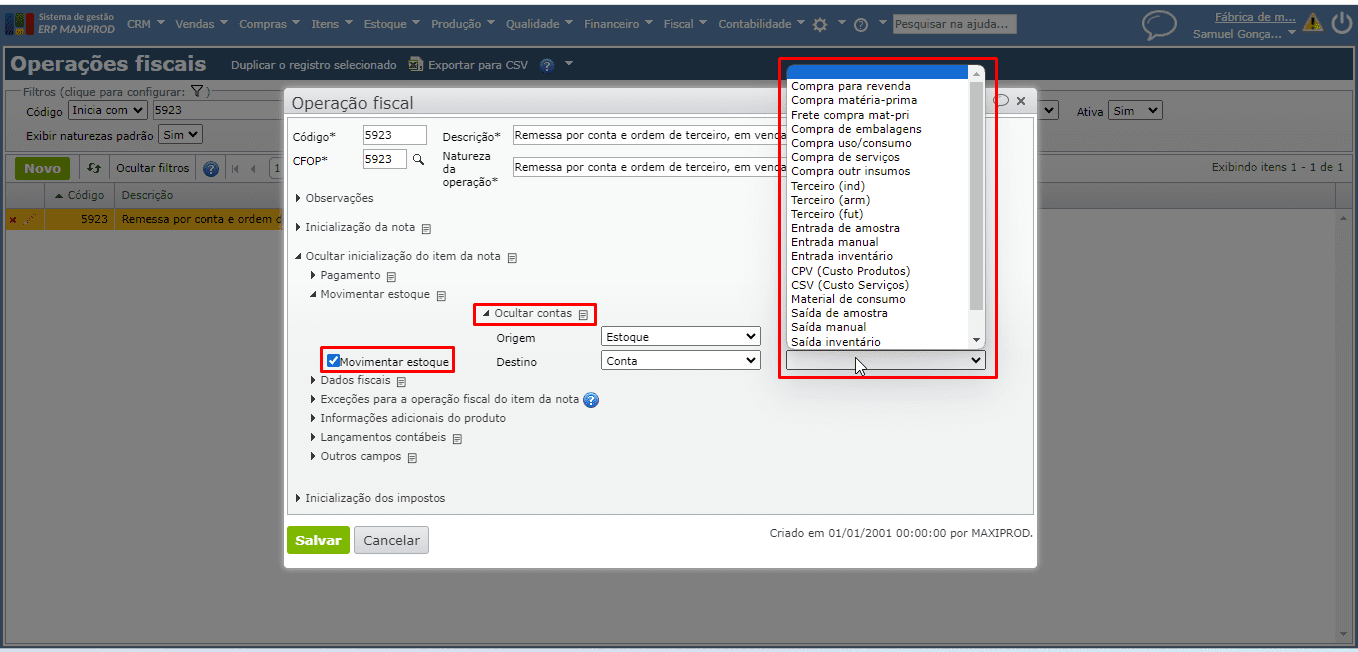Click the Salvar button
The width and height of the screenshot is (1358, 652).
[318, 540]
